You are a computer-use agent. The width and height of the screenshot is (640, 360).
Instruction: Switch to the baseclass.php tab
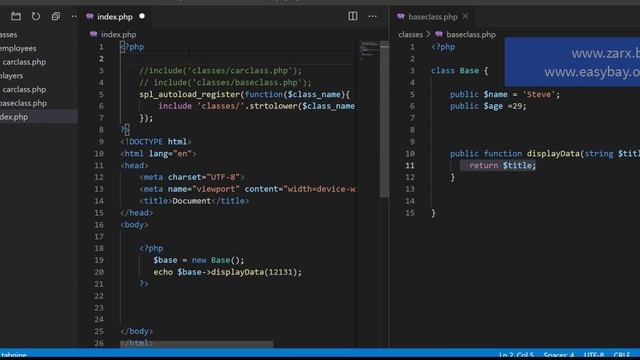pos(433,17)
